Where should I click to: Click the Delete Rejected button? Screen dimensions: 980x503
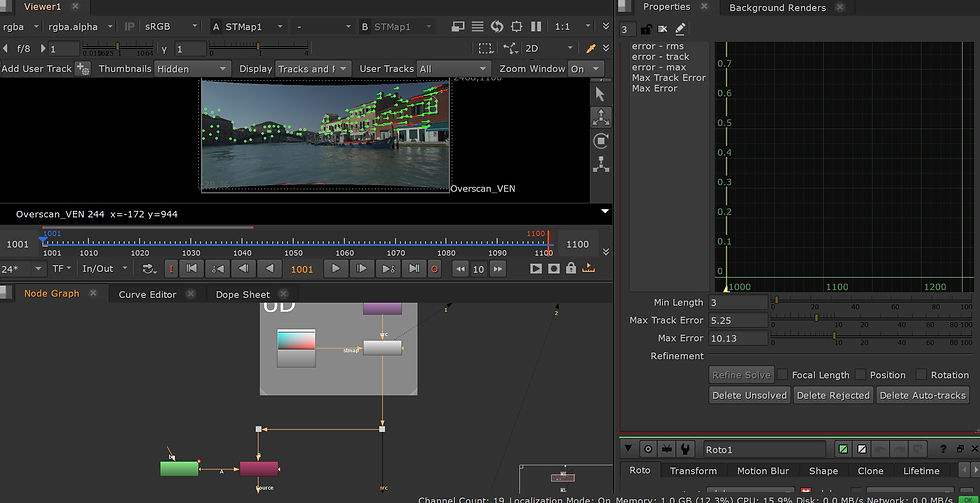[x=833, y=395]
